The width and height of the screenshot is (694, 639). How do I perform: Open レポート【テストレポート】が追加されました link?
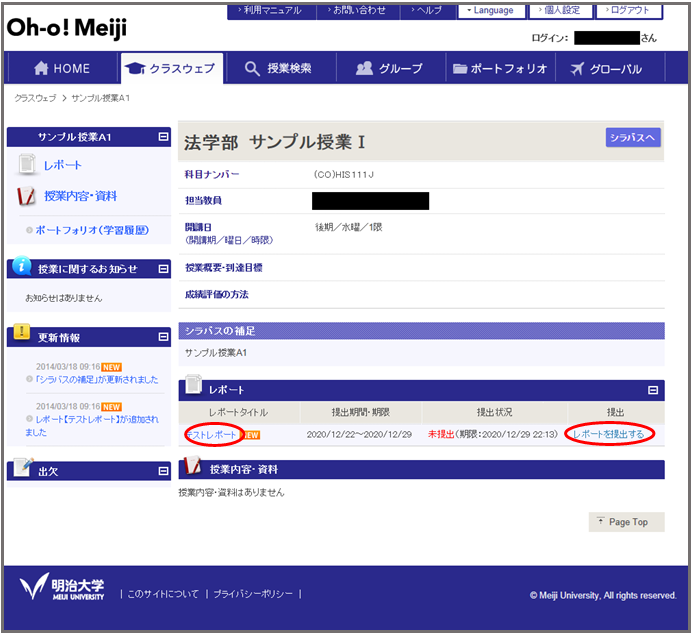click(92, 425)
